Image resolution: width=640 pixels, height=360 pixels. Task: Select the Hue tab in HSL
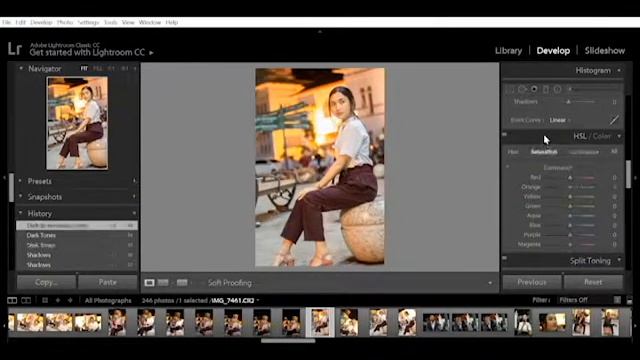tap(513, 152)
